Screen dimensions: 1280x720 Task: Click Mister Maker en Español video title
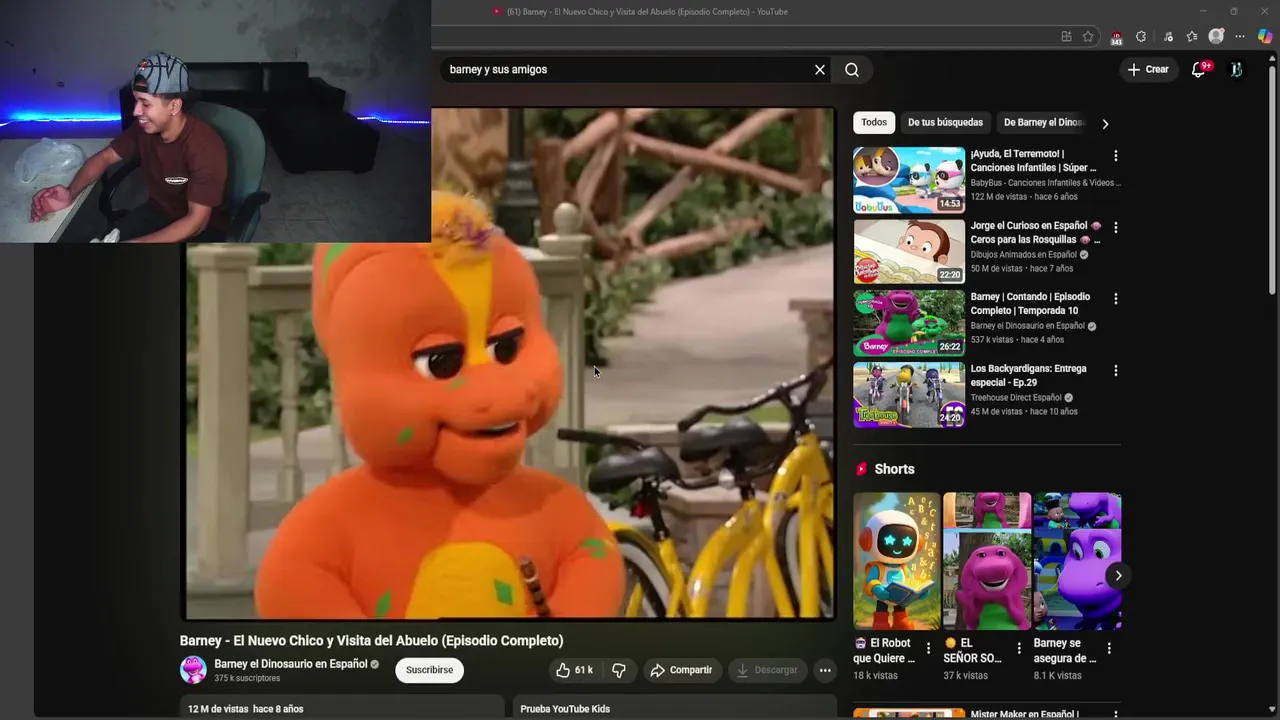point(1025,714)
